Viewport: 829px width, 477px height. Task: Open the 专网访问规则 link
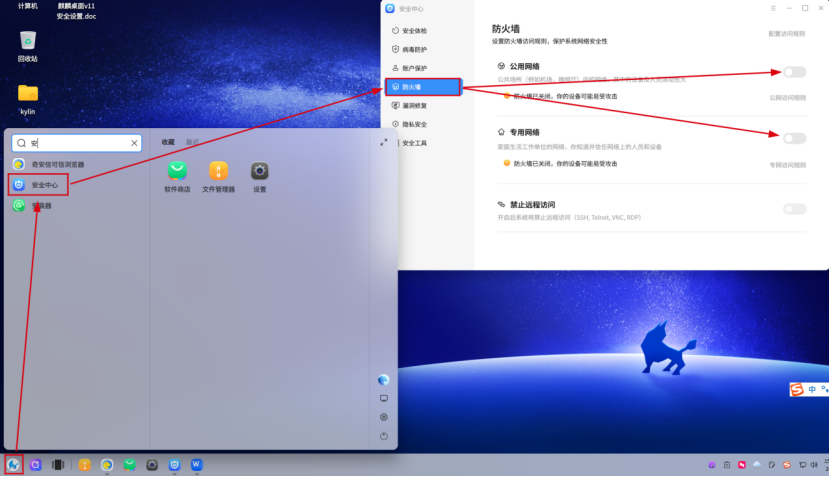pos(788,165)
